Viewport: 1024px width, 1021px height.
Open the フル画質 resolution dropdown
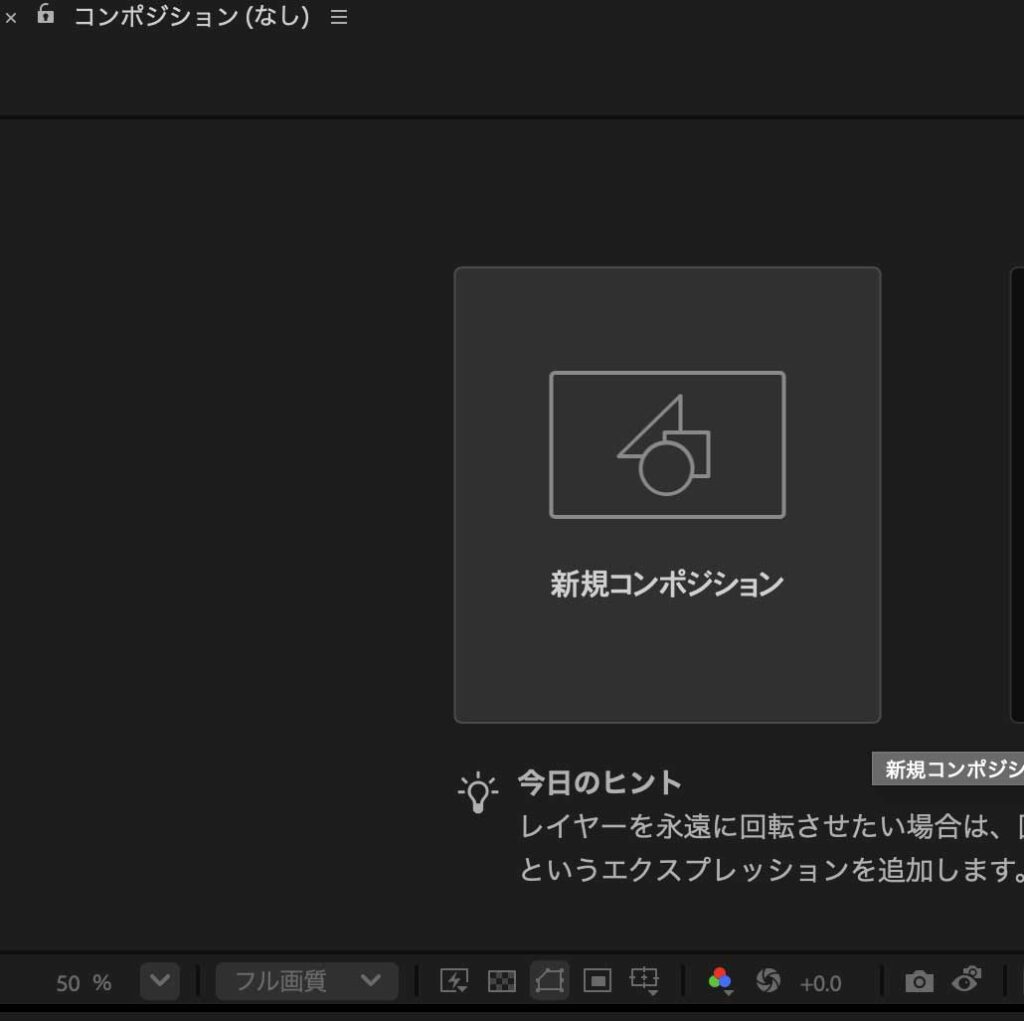coord(305,982)
